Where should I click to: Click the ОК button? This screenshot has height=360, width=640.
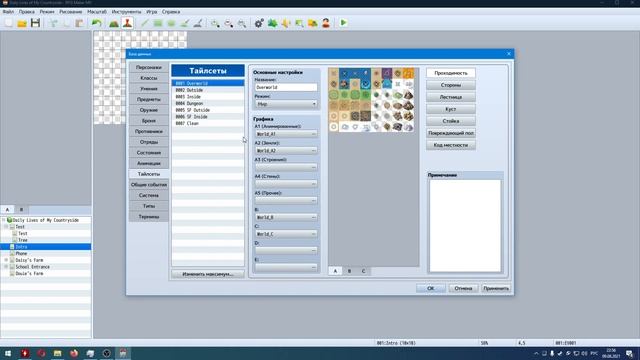431,288
